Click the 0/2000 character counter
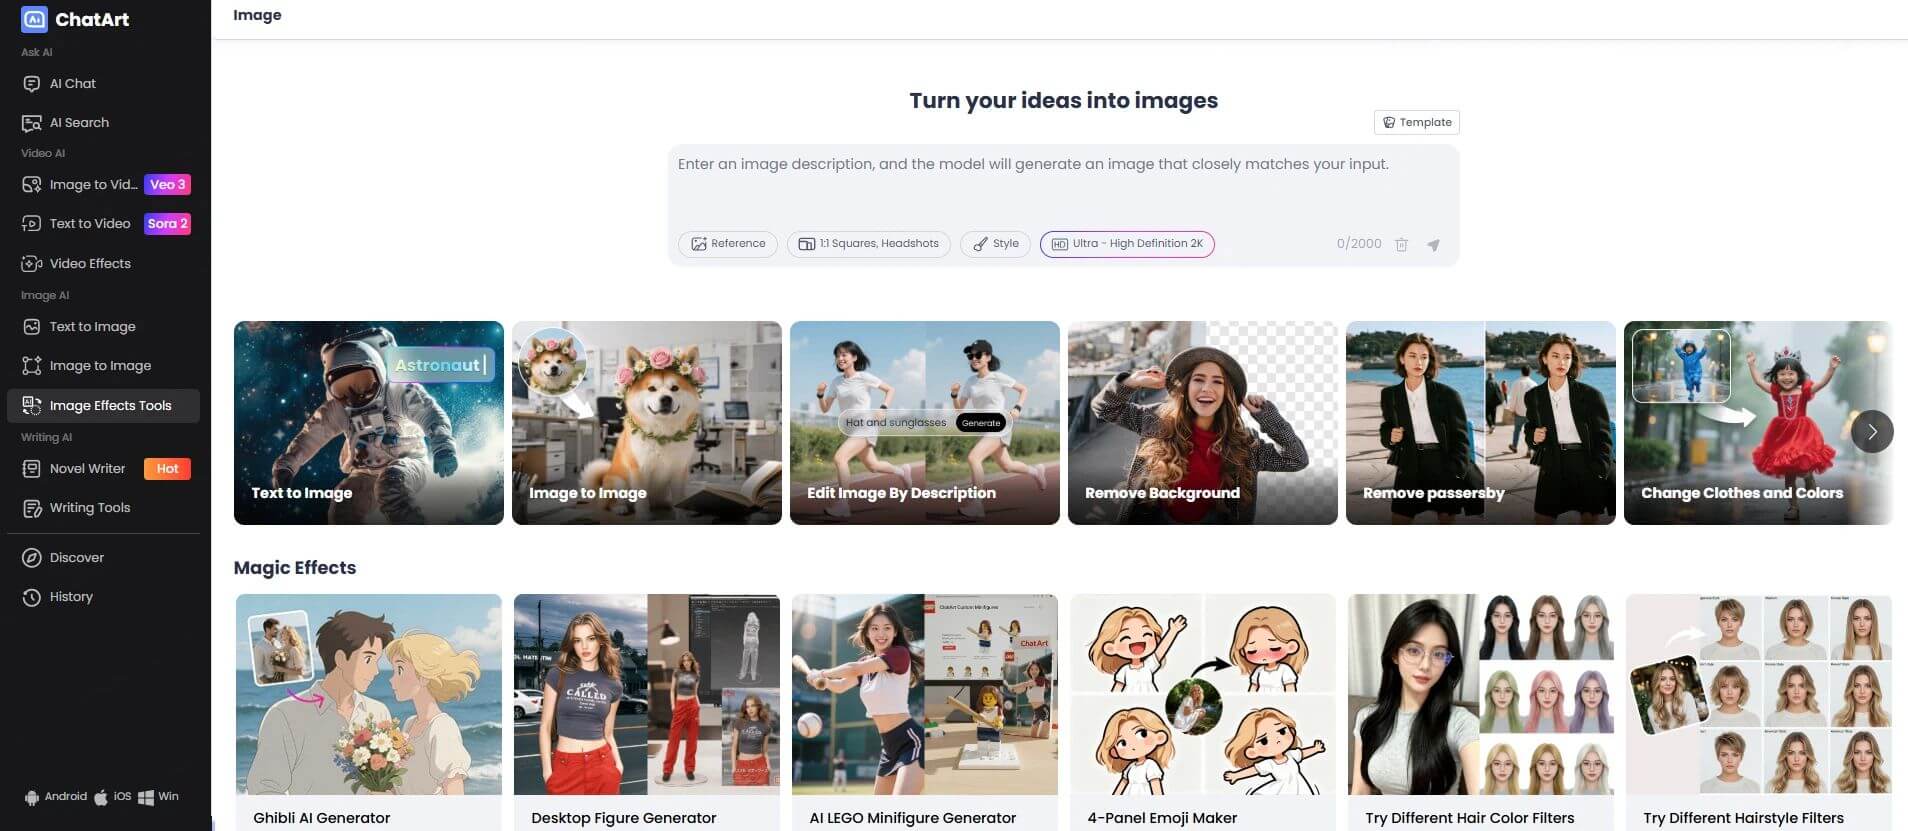This screenshot has width=1908, height=831. [1359, 244]
